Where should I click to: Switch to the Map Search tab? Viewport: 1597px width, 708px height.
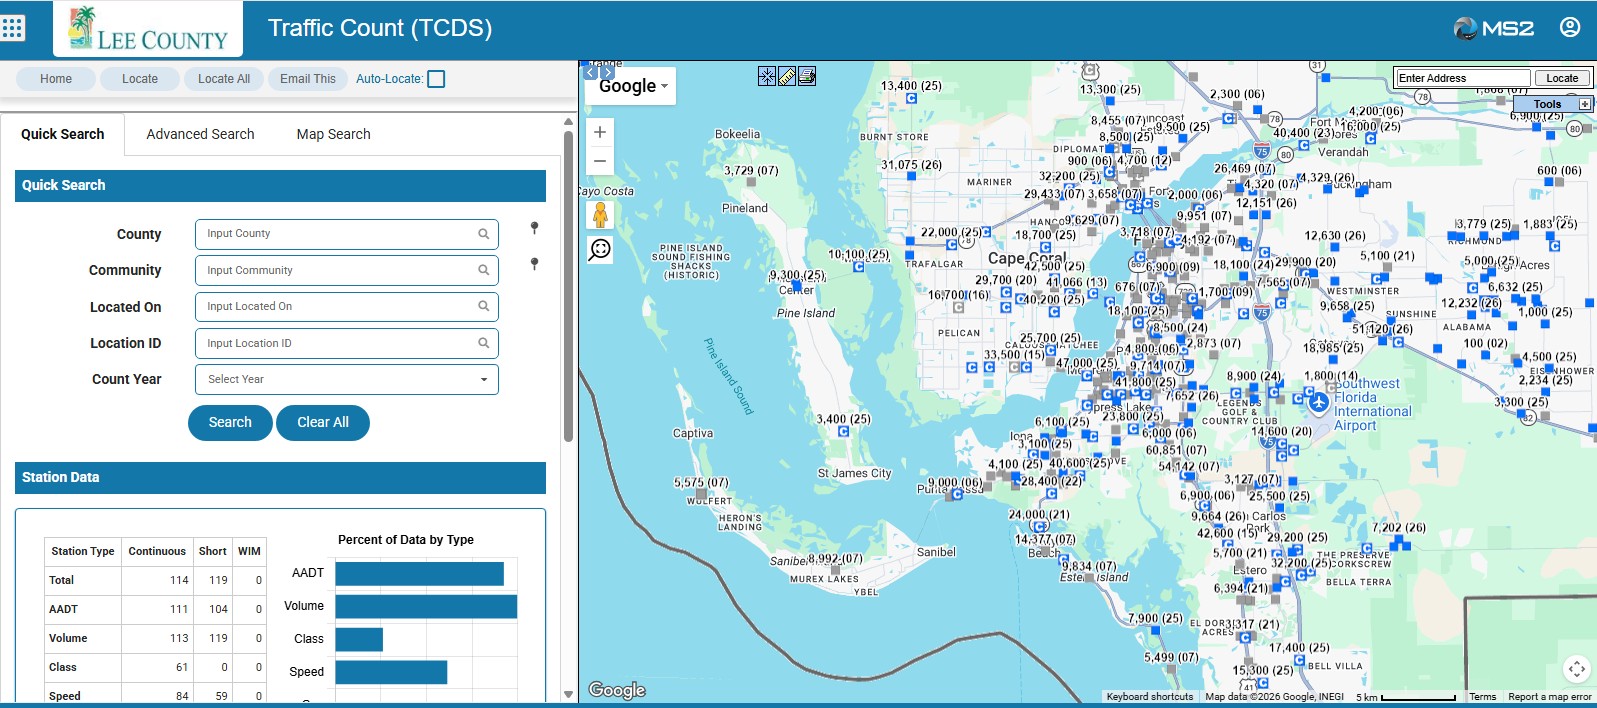333,134
